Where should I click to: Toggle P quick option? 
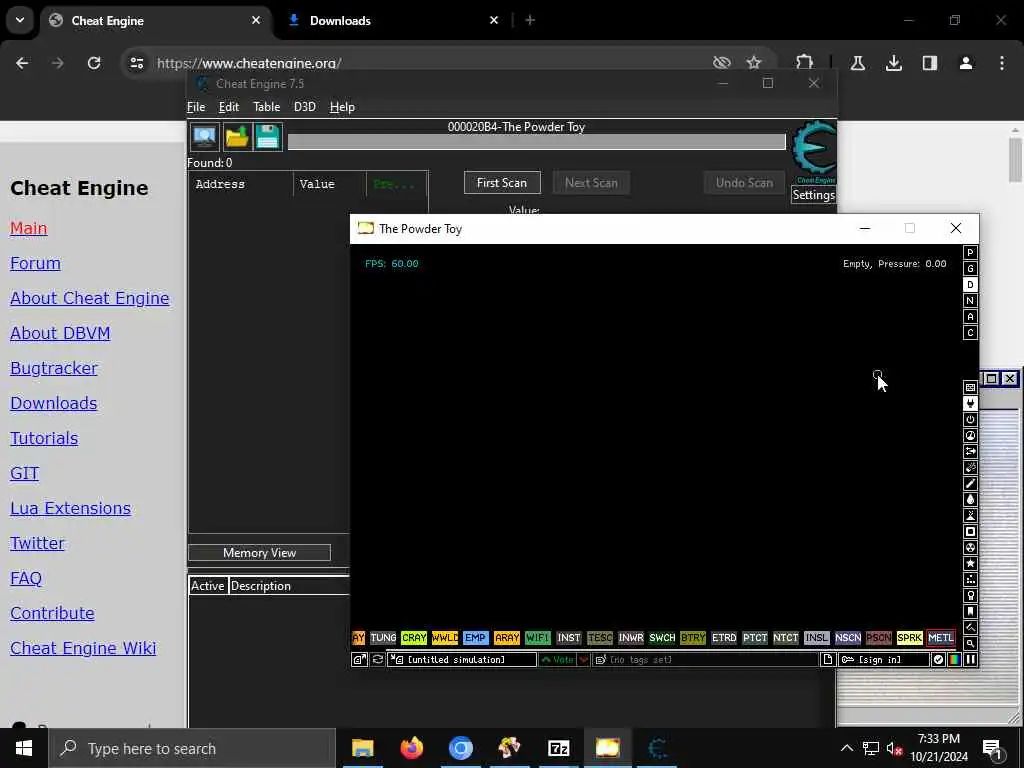[970, 253]
